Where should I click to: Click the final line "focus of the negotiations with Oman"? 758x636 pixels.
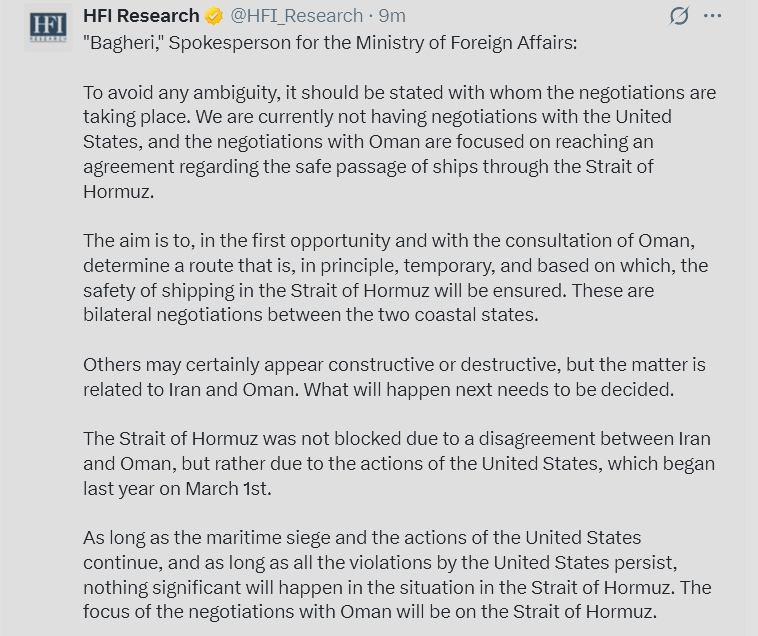(x=370, y=612)
